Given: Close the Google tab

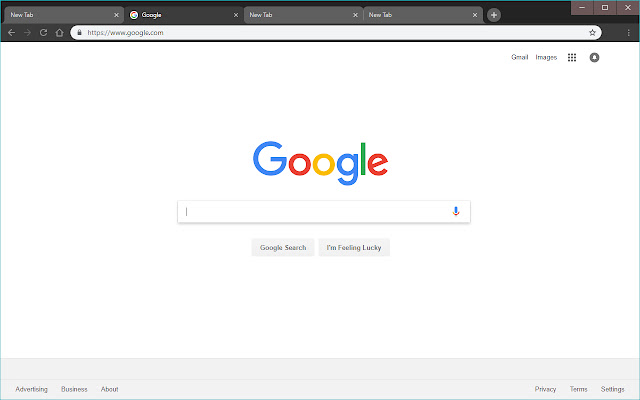Looking at the screenshot, I should 236,15.
